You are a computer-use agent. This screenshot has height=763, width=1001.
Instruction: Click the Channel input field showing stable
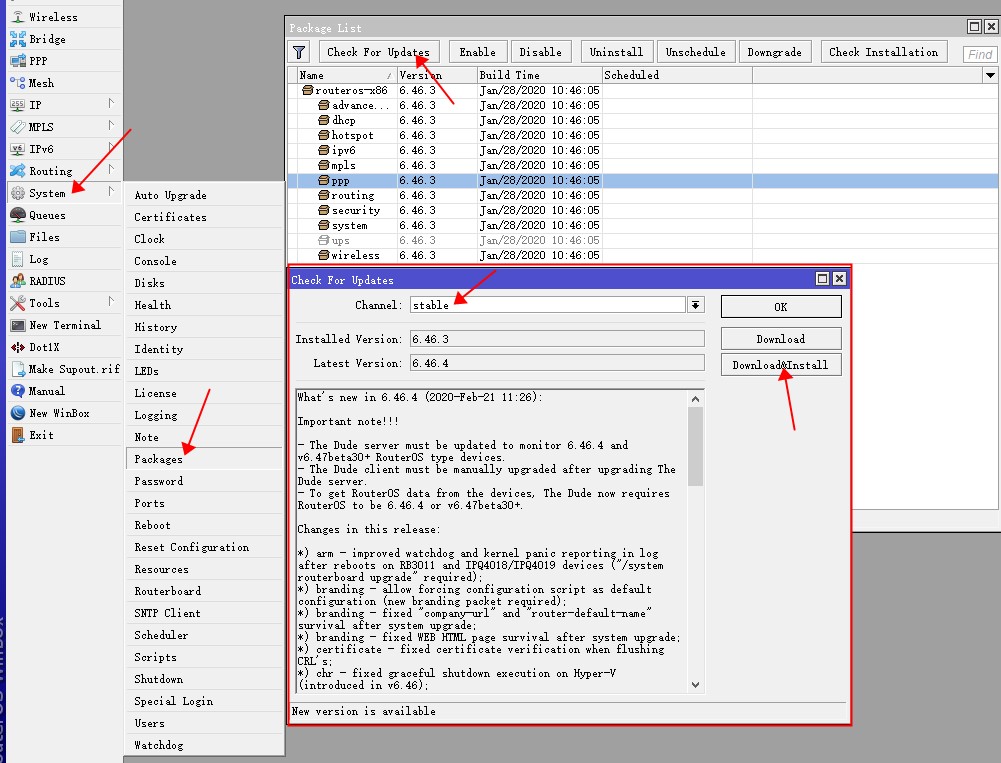[x=548, y=305]
